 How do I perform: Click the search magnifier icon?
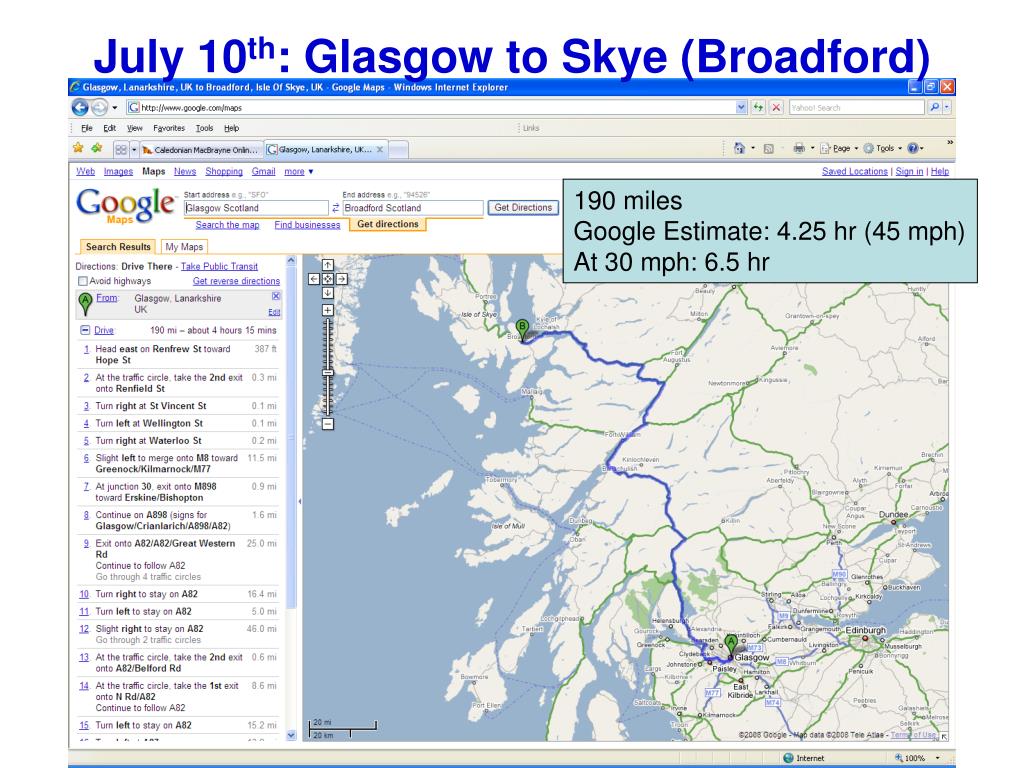(x=935, y=107)
